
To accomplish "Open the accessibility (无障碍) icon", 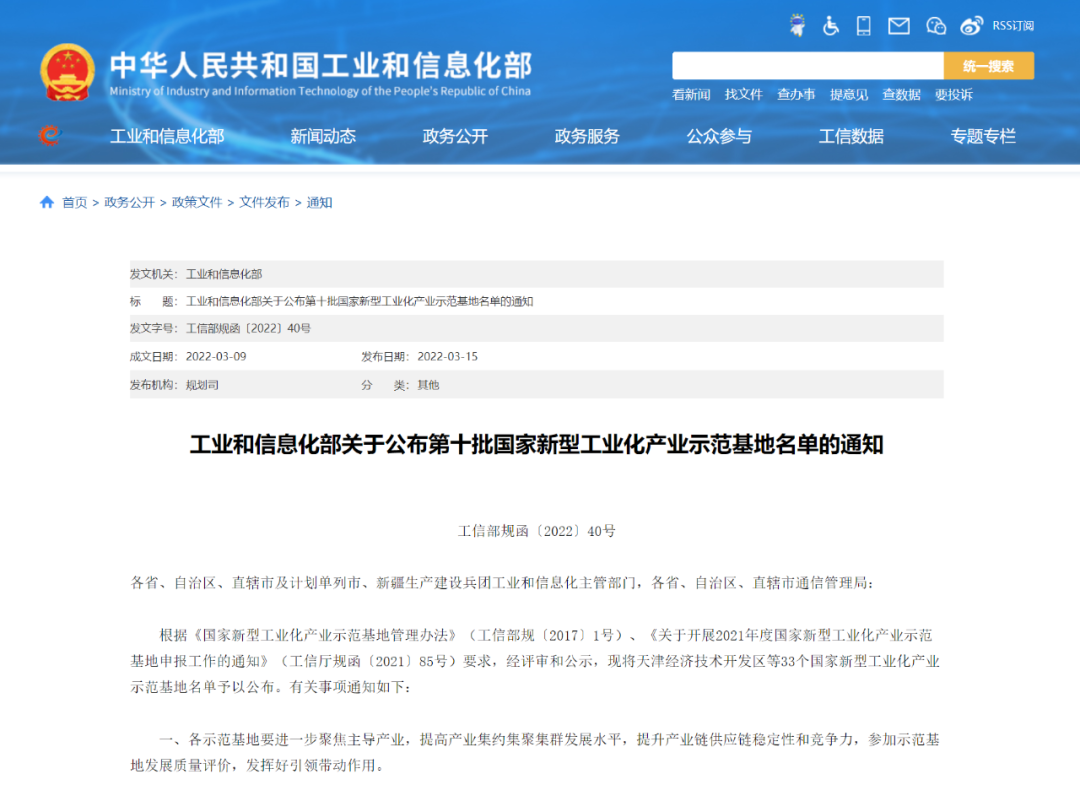I will coord(831,25).
